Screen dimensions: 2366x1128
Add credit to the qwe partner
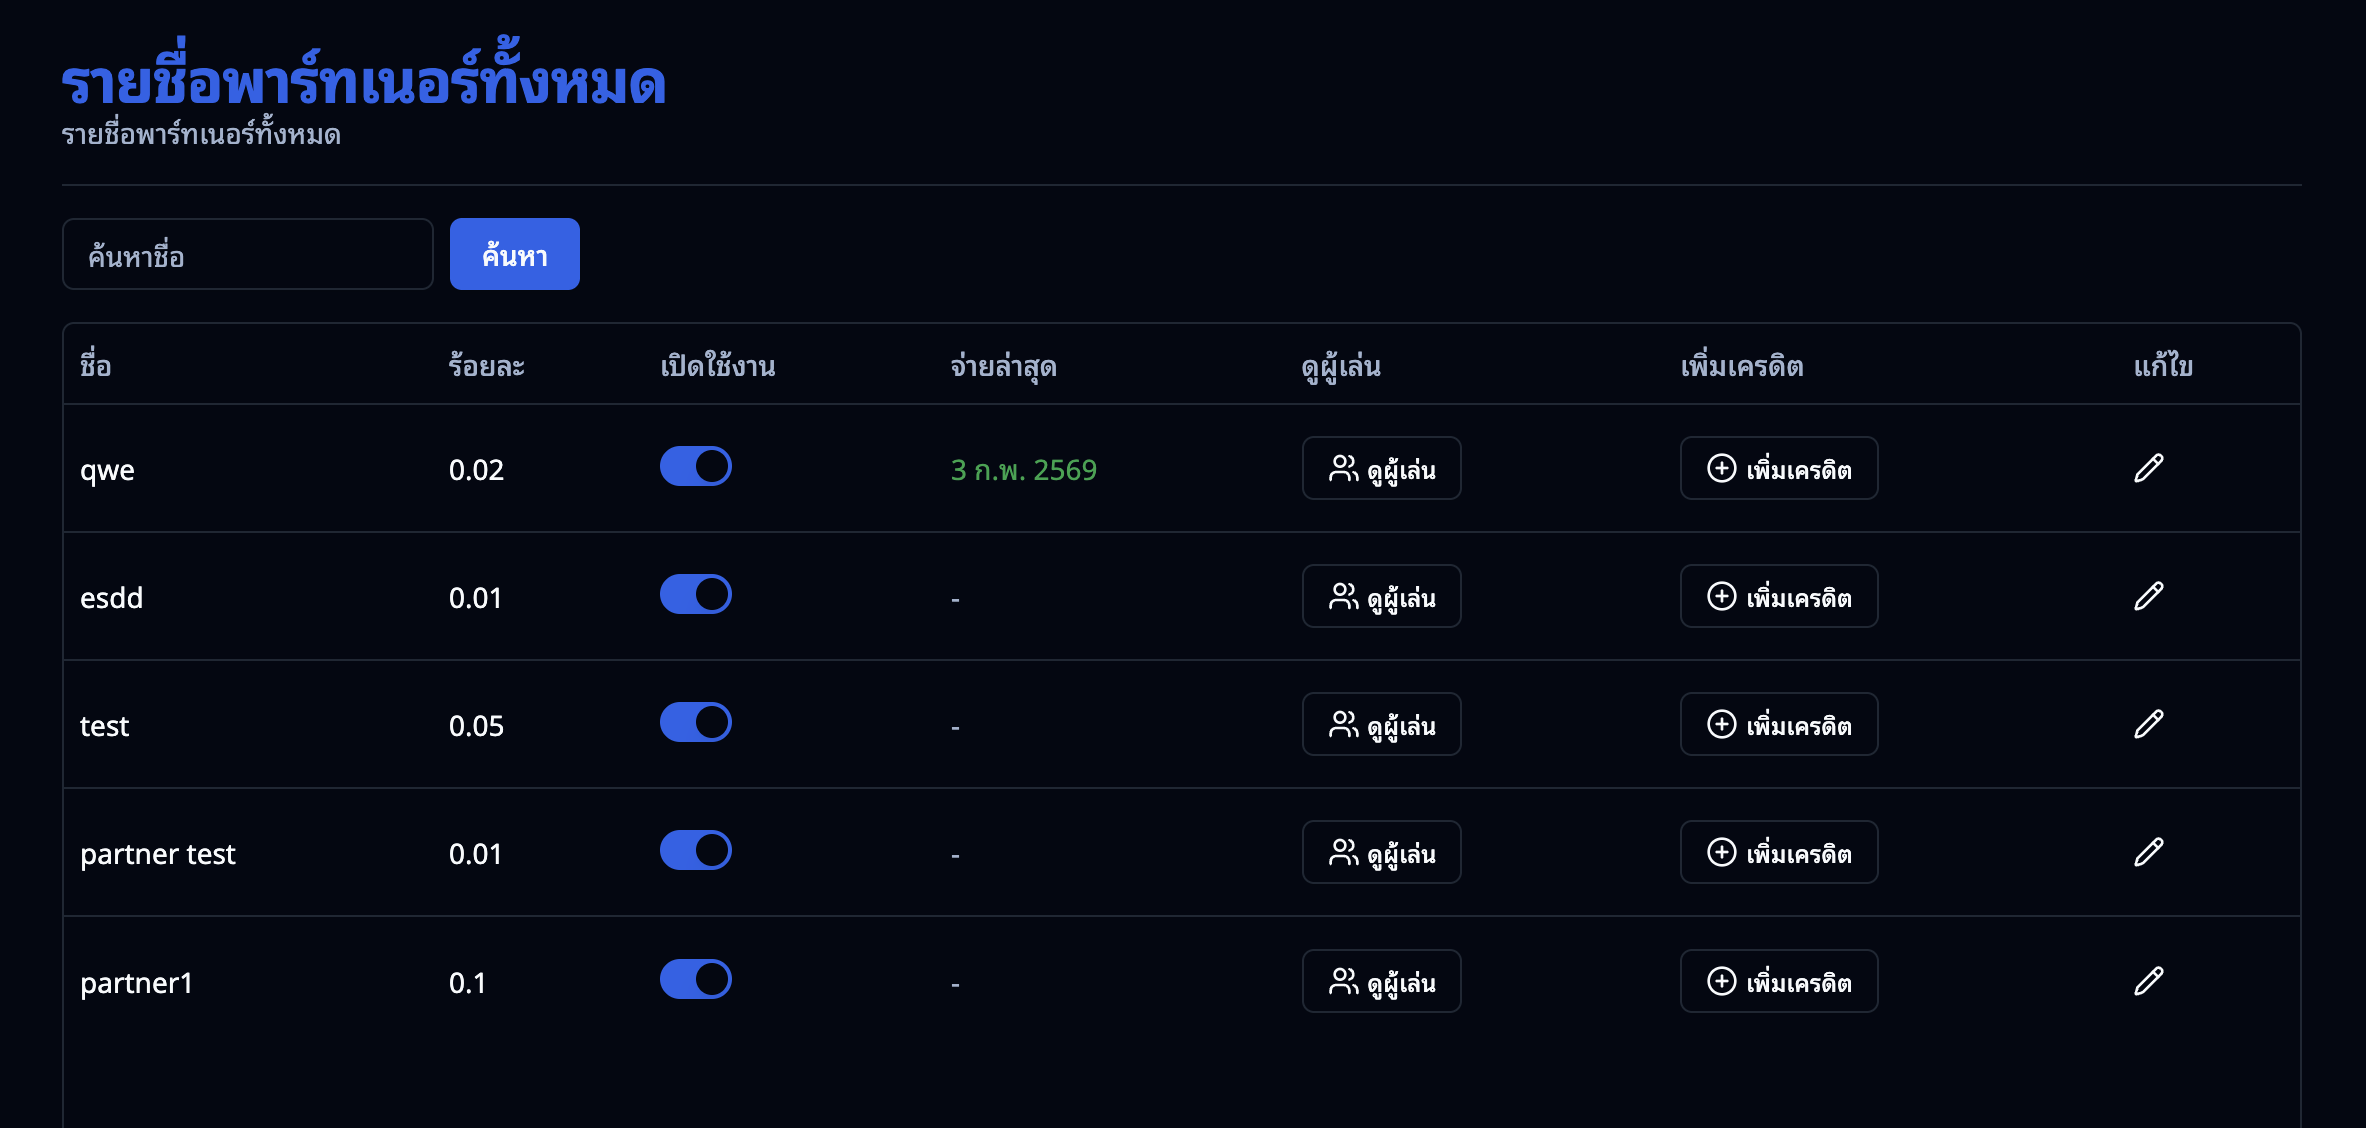click(1778, 468)
